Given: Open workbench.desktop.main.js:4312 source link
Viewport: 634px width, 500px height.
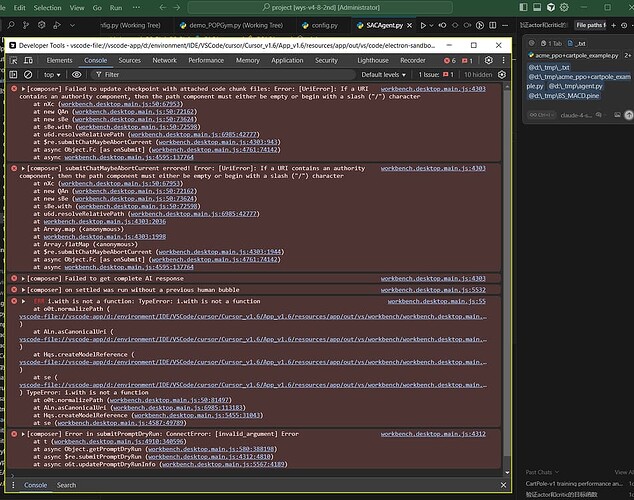Looking at the screenshot, I should coord(433,434).
